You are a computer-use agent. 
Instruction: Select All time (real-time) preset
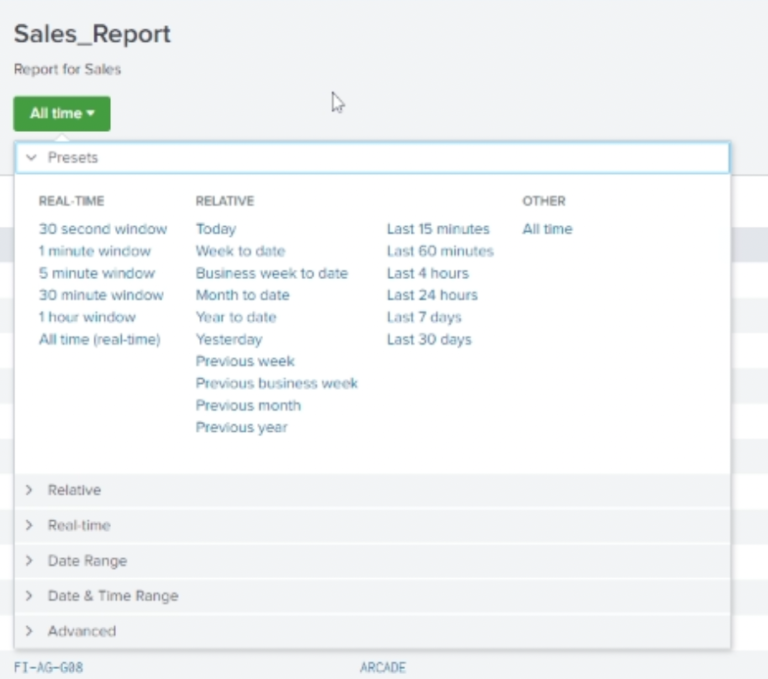tap(100, 340)
